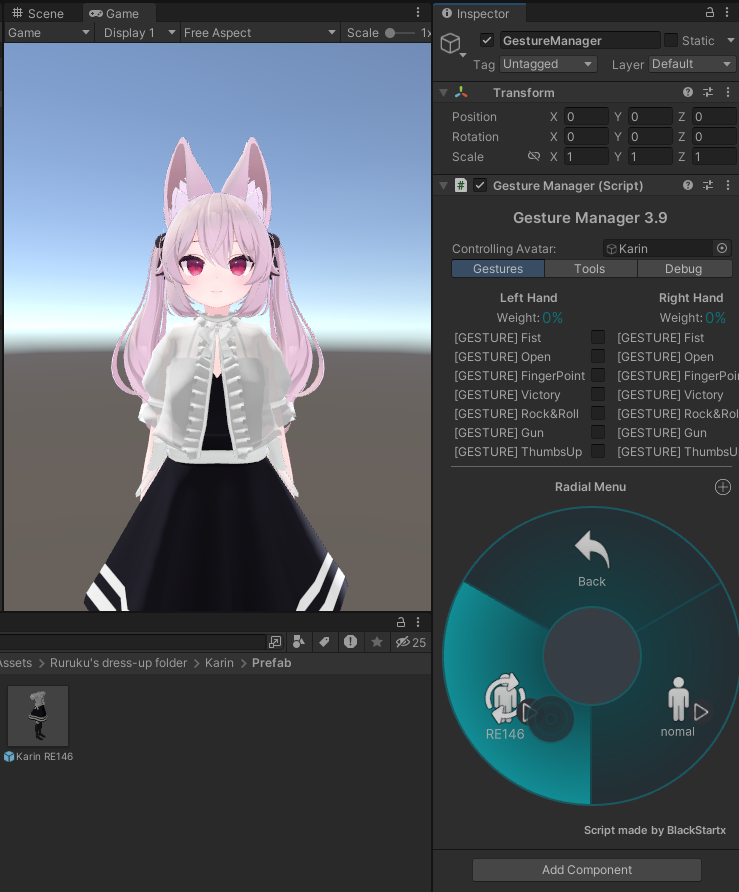Select the nomal radial menu item
Image resolution: width=739 pixels, height=892 pixels.
click(x=678, y=707)
